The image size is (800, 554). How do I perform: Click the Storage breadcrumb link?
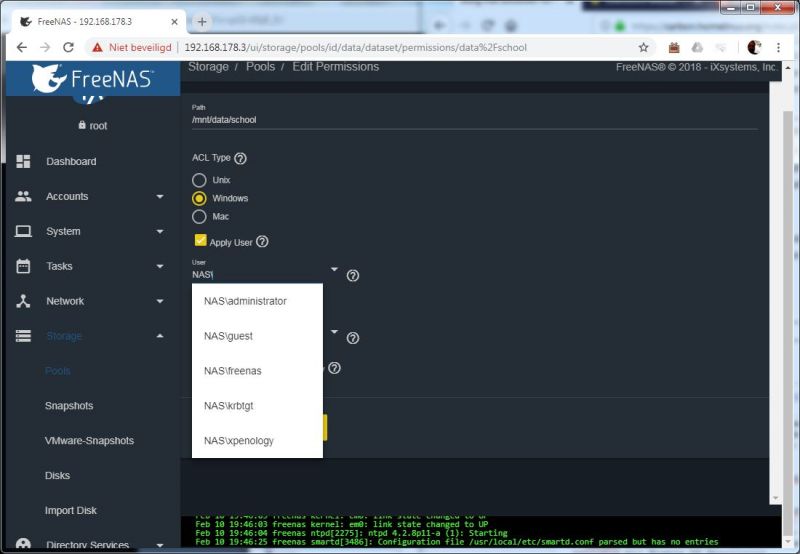click(208, 67)
